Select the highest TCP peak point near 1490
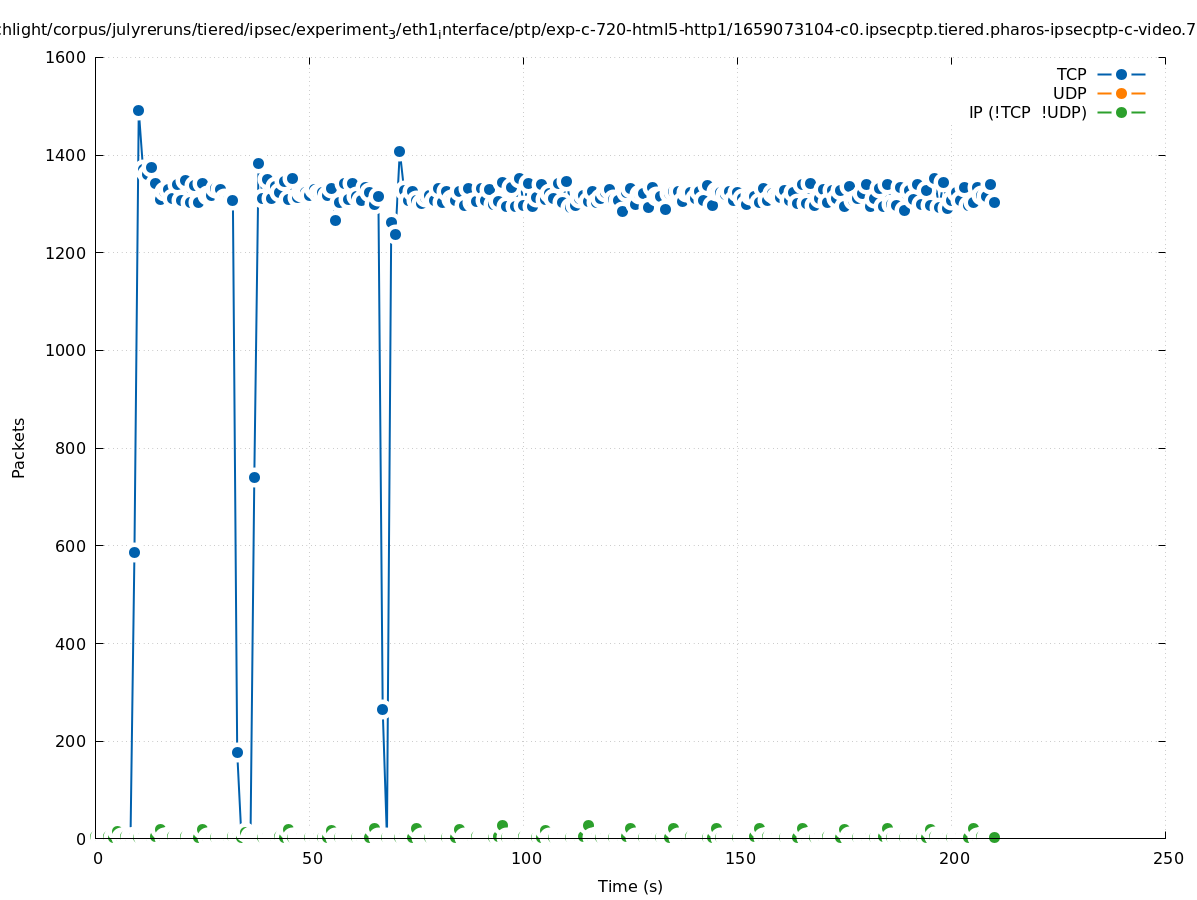Screen dimensions: 1197x900 138,111
